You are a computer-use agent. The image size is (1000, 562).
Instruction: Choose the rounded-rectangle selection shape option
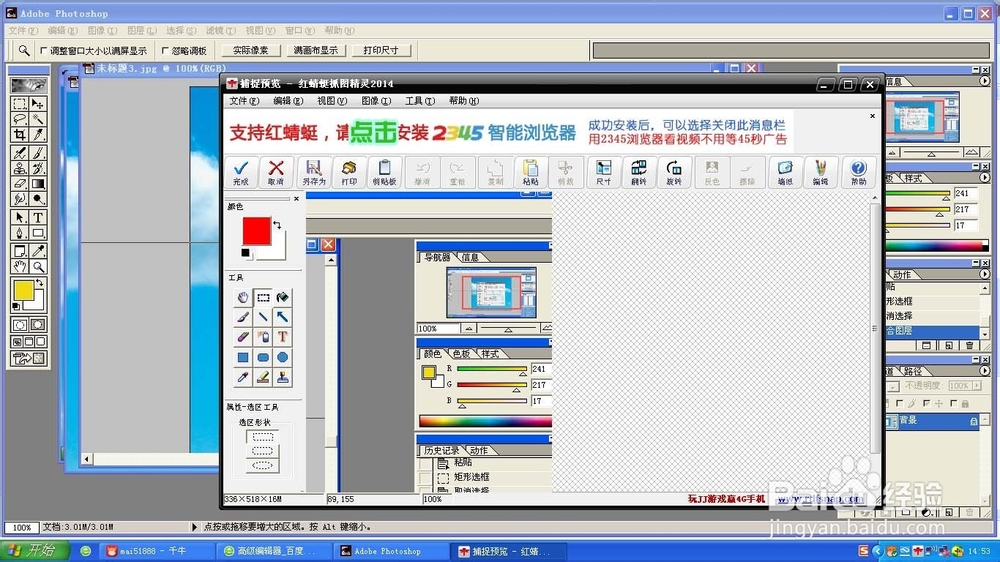pyautogui.click(x=262, y=451)
